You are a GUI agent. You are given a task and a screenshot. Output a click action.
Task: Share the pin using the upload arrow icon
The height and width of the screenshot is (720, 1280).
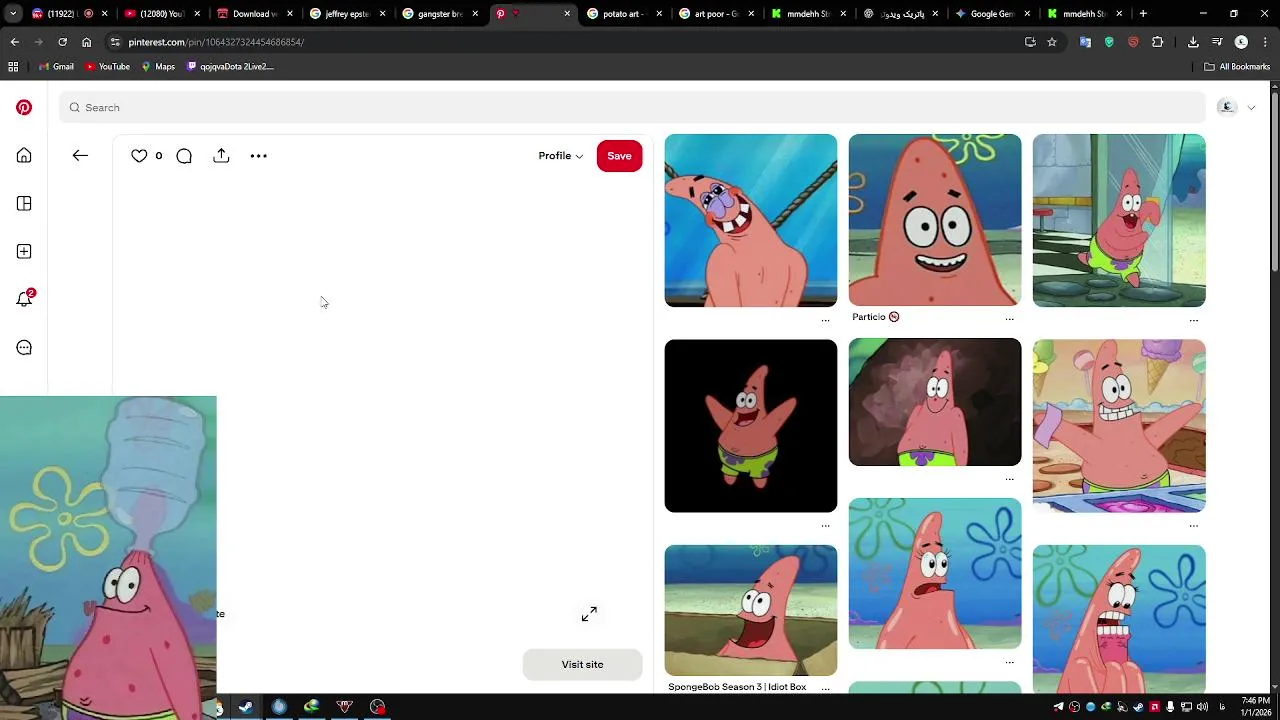coord(221,155)
